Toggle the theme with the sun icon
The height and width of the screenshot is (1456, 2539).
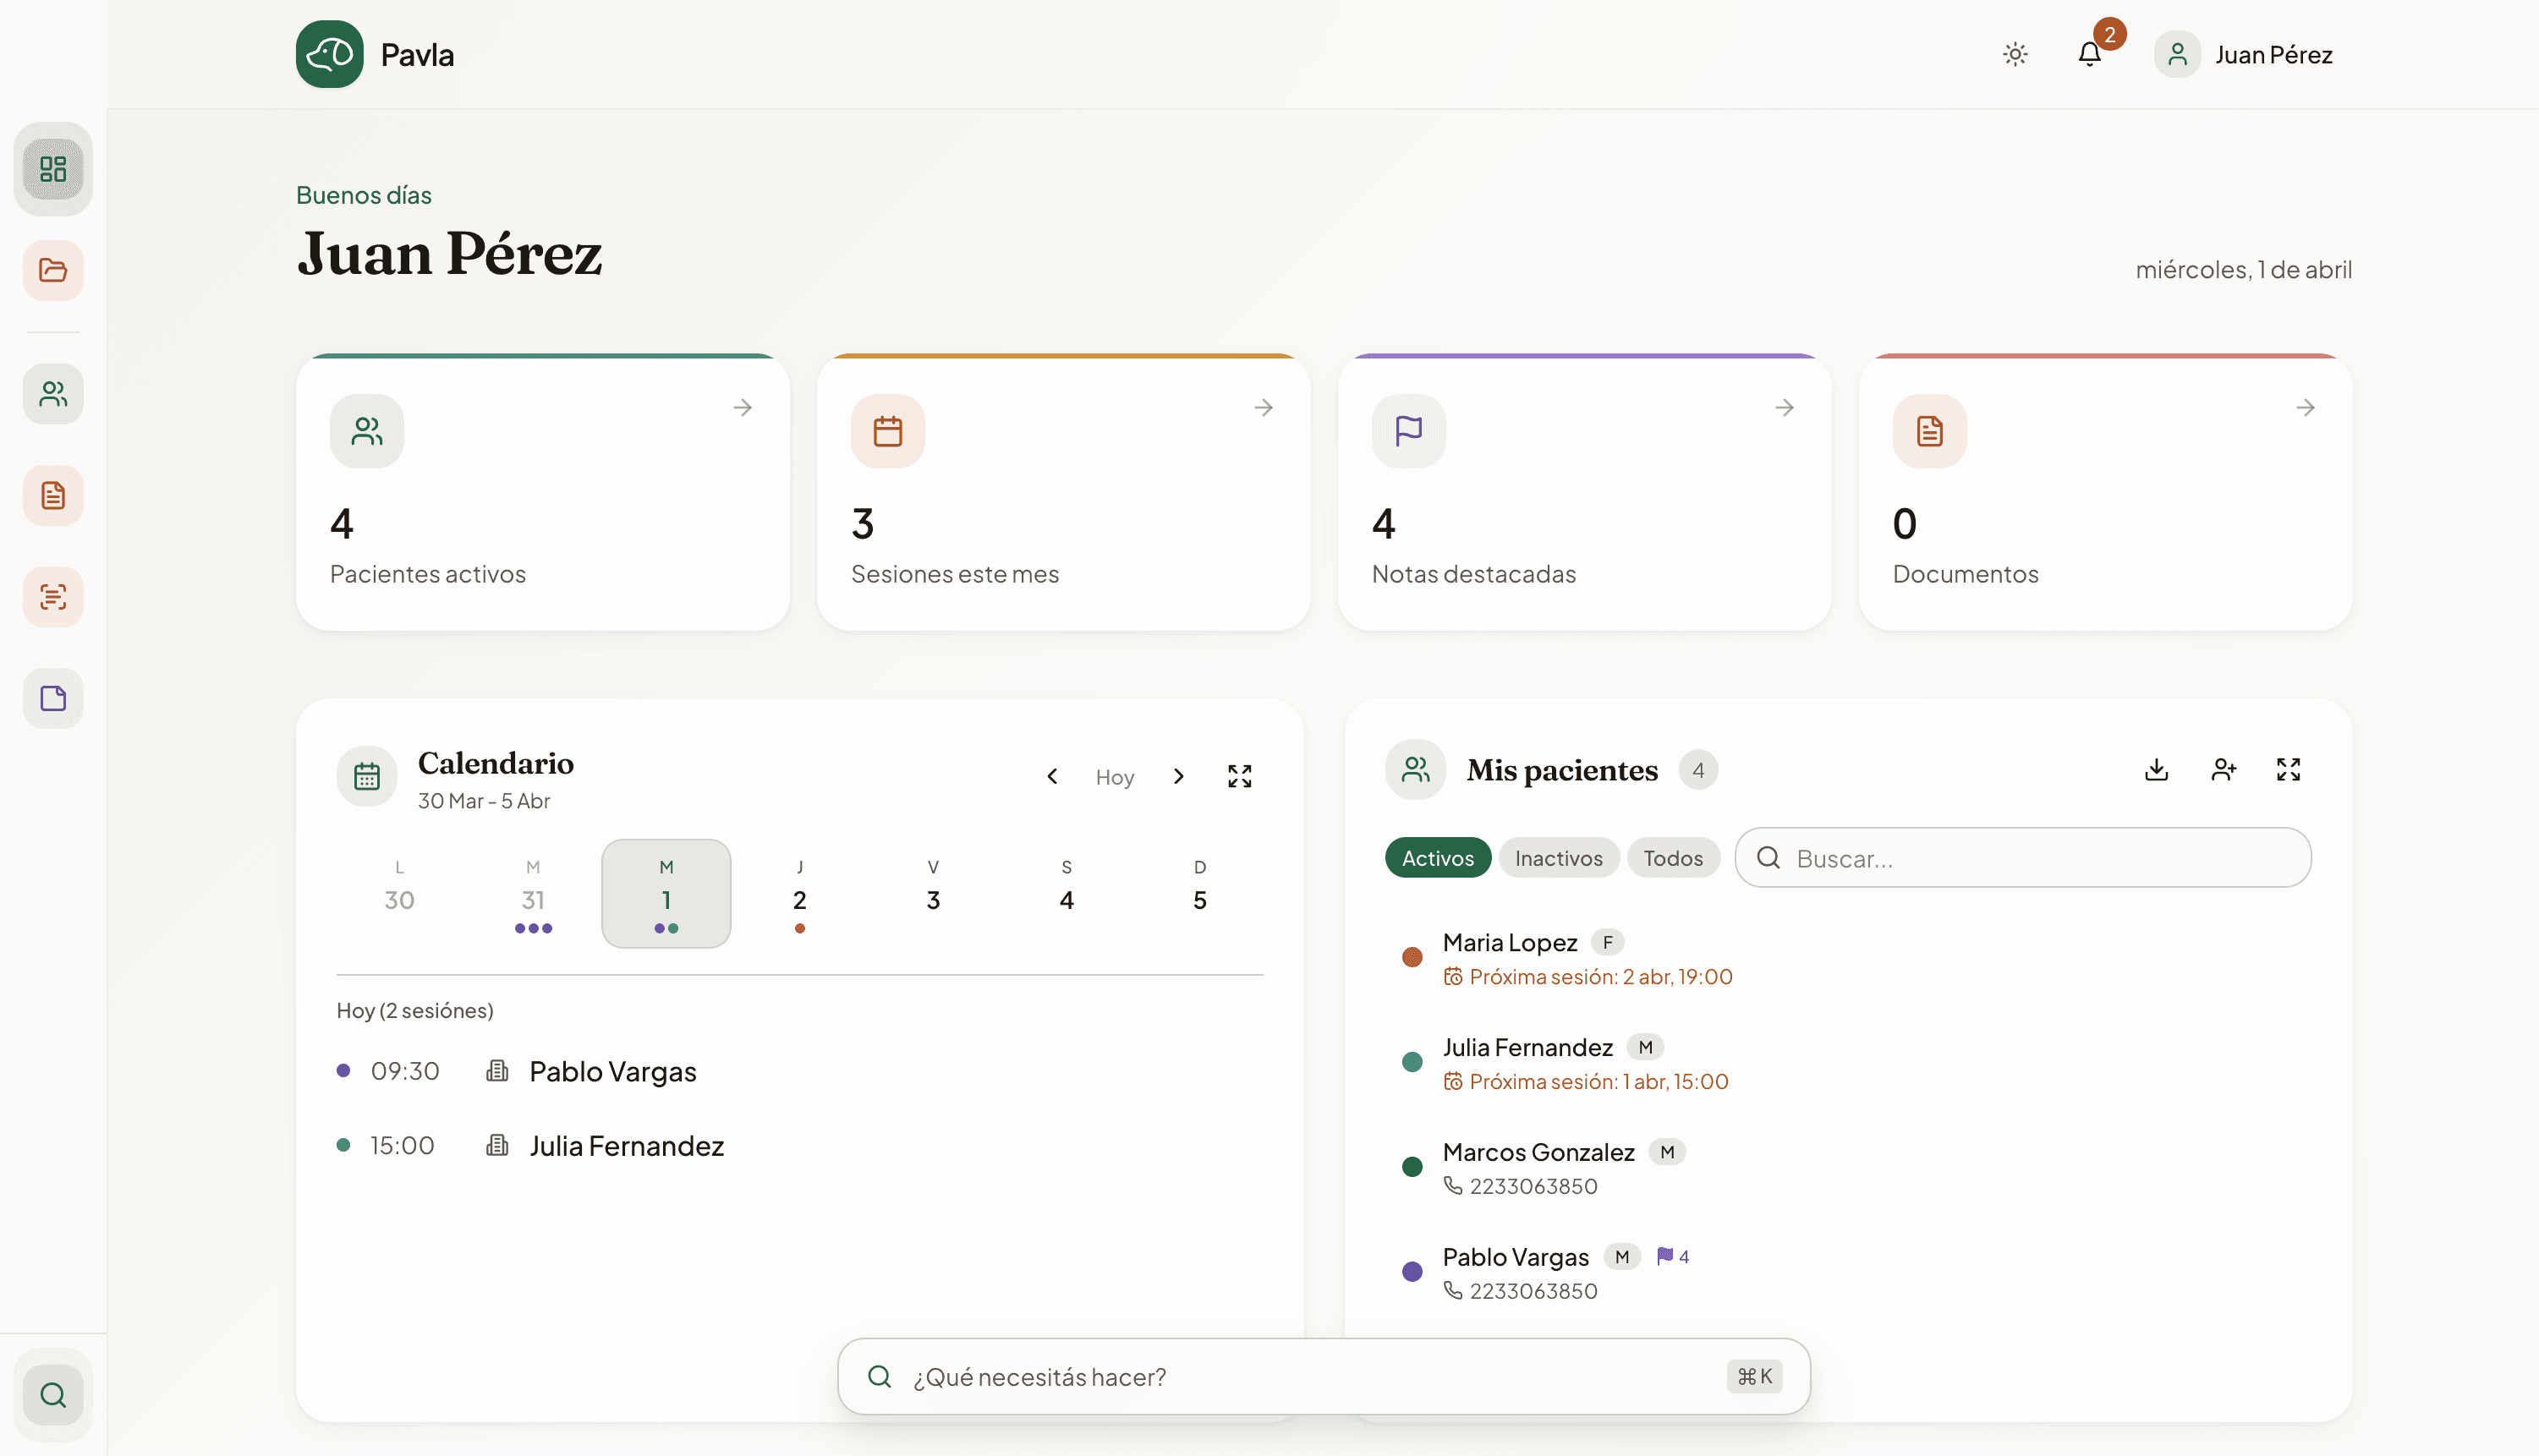click(2014, 54)
